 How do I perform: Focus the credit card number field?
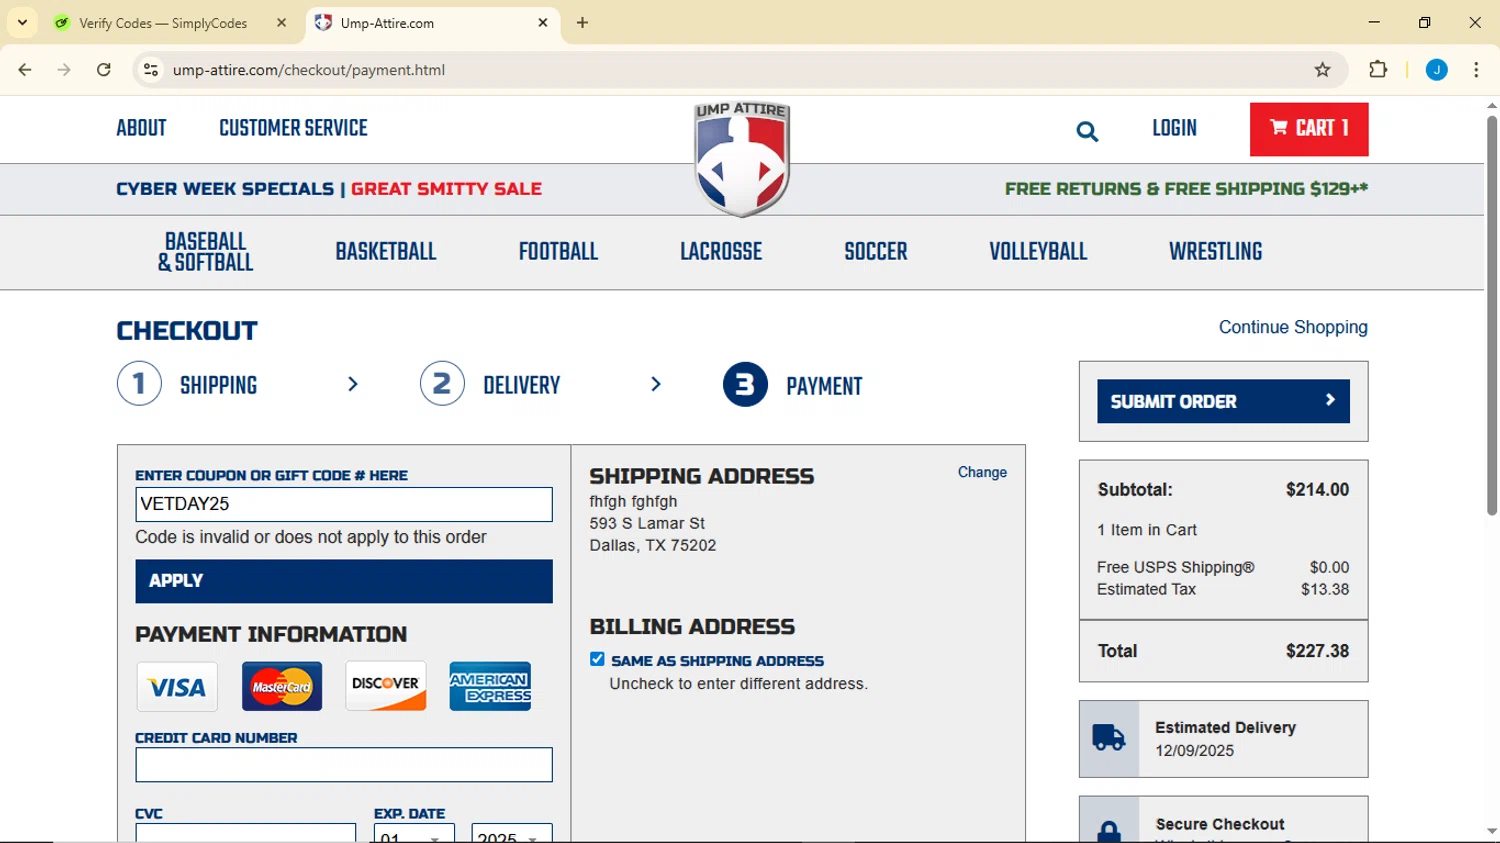(x=344, y=765)
